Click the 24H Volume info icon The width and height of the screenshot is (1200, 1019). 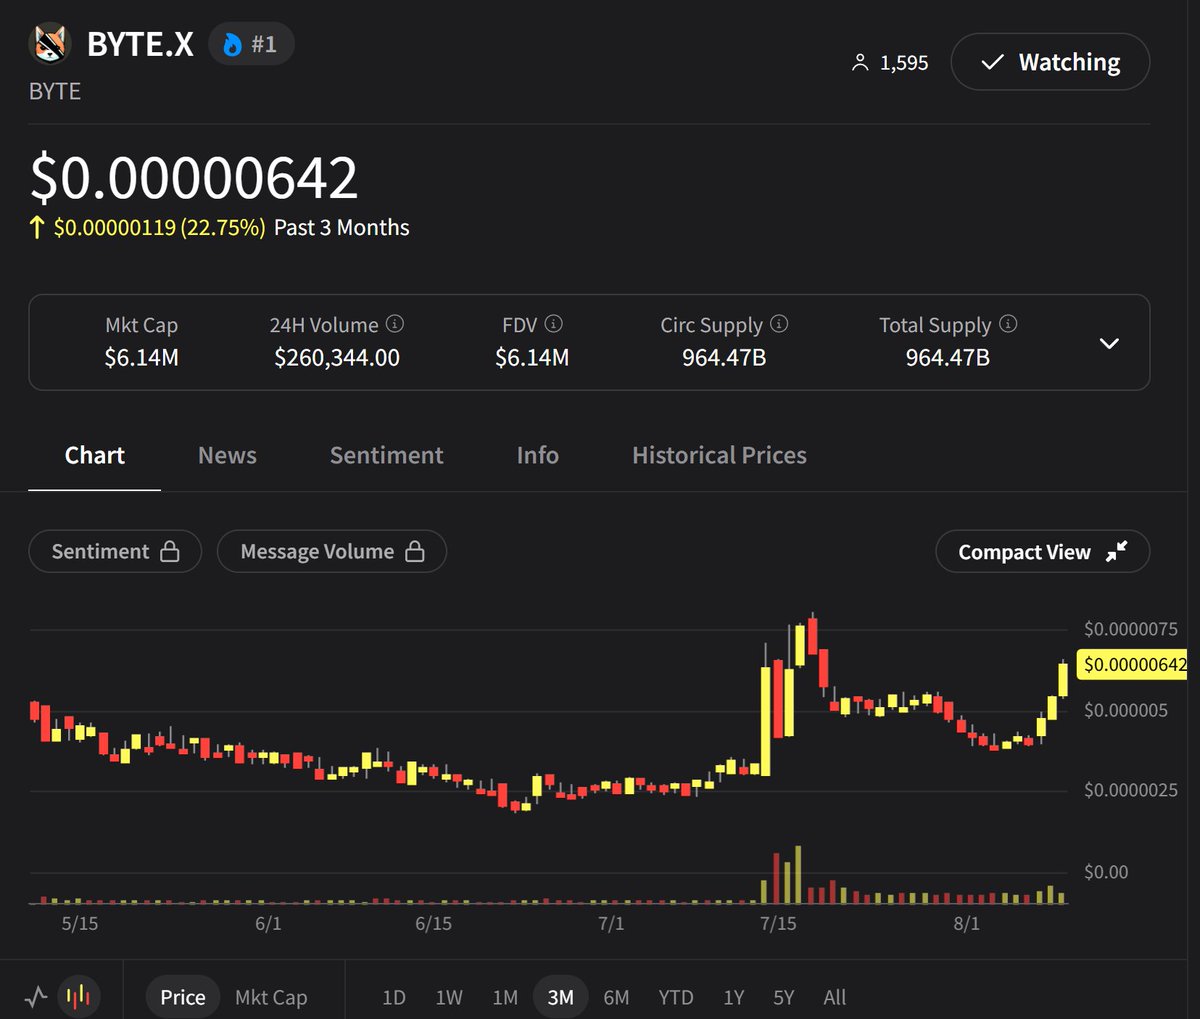395,324
